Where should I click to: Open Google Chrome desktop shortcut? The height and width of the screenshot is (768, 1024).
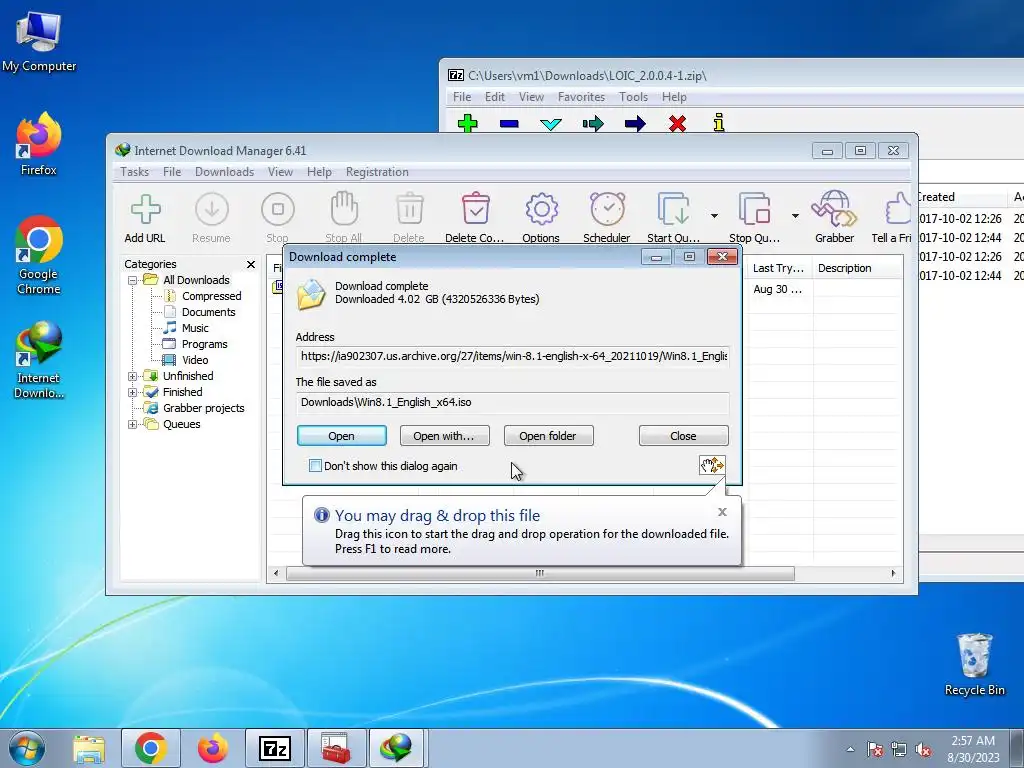39,255
